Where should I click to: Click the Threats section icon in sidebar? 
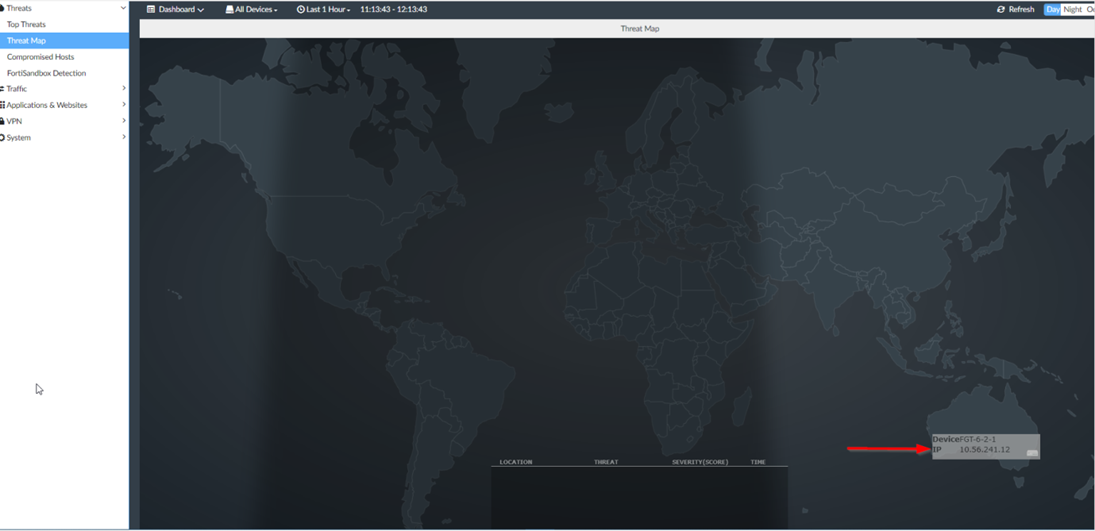tap(2, 8)
